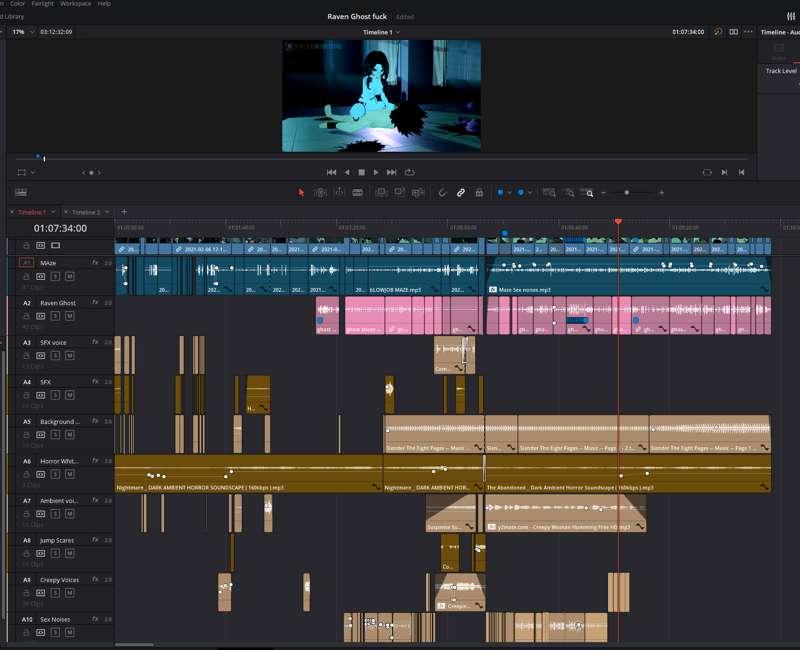
Task: Open the Flag color dropdown arrow
Action: click(x=509, y=193)
